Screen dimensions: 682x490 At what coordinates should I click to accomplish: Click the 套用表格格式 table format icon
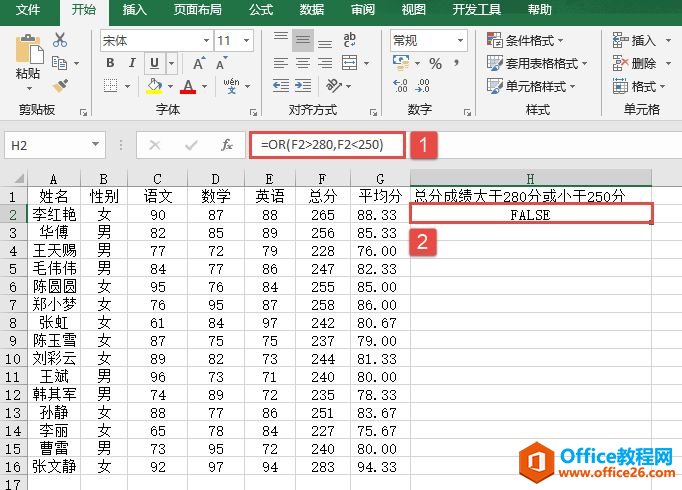(495, 63)
